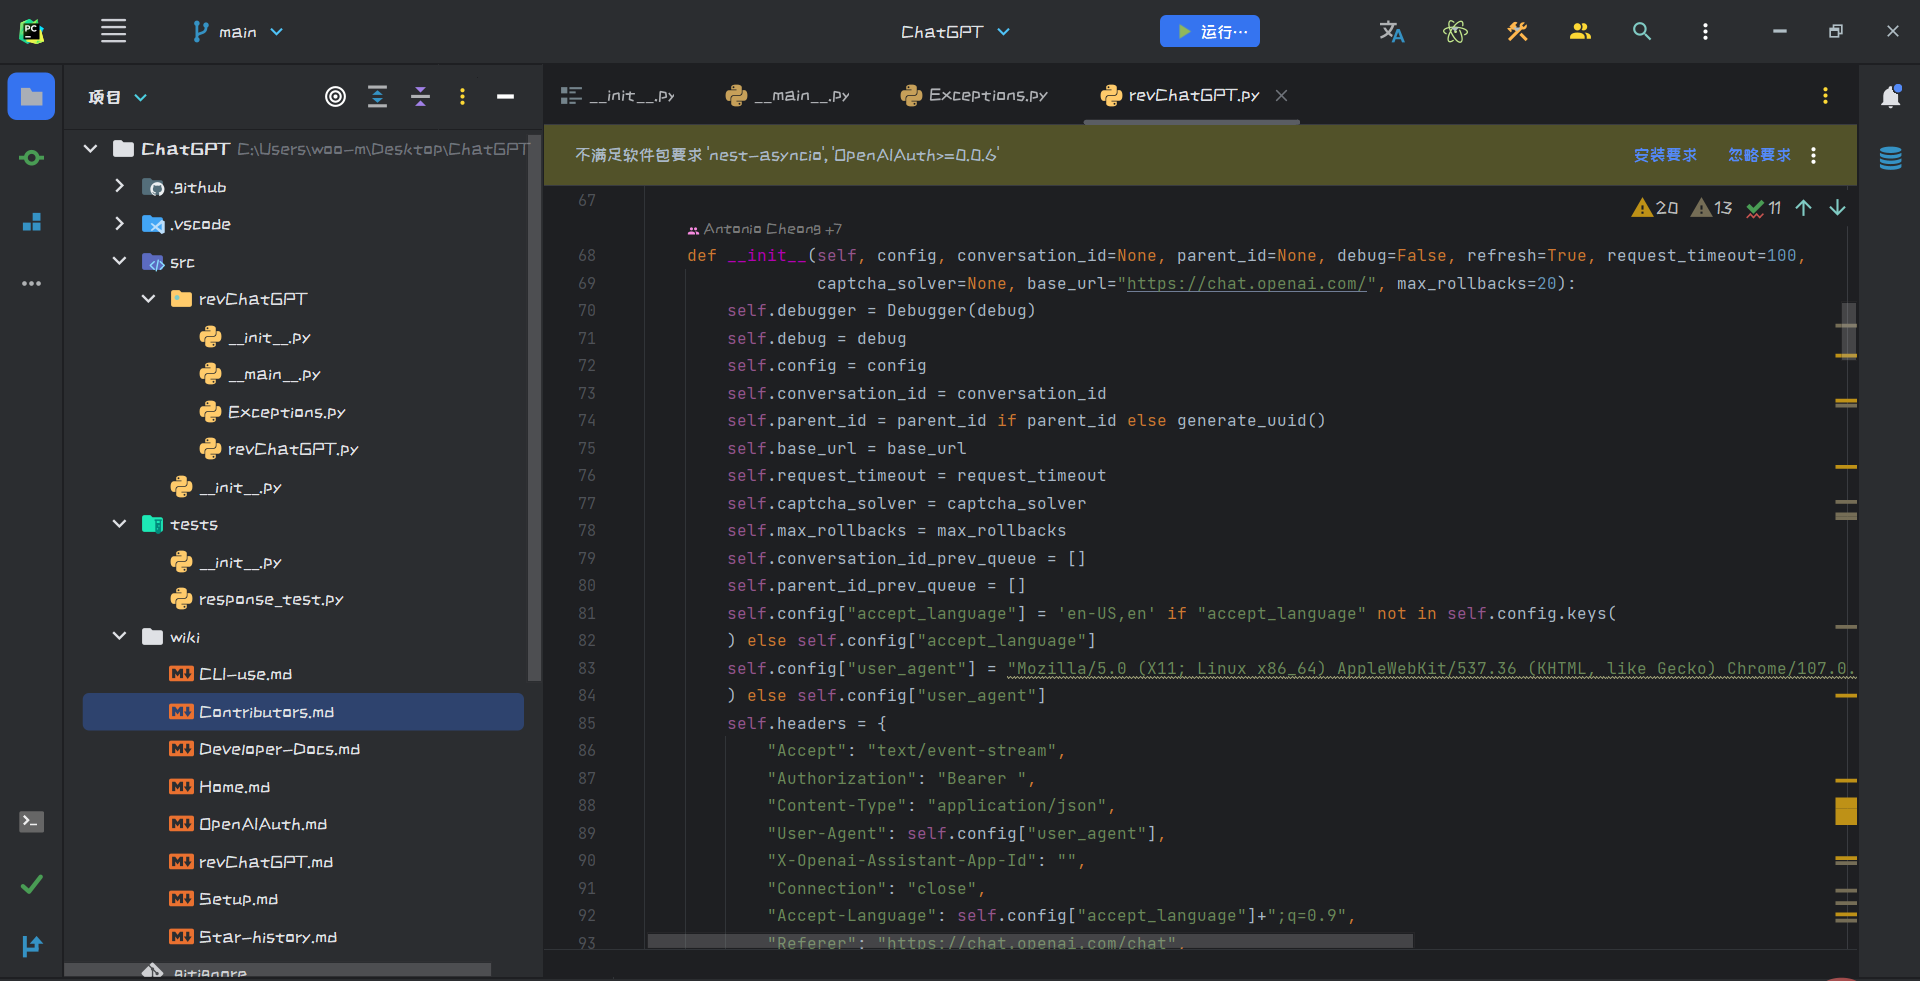Open the title bar more options menu
1920x981 pixels.
pos(1705,31)
